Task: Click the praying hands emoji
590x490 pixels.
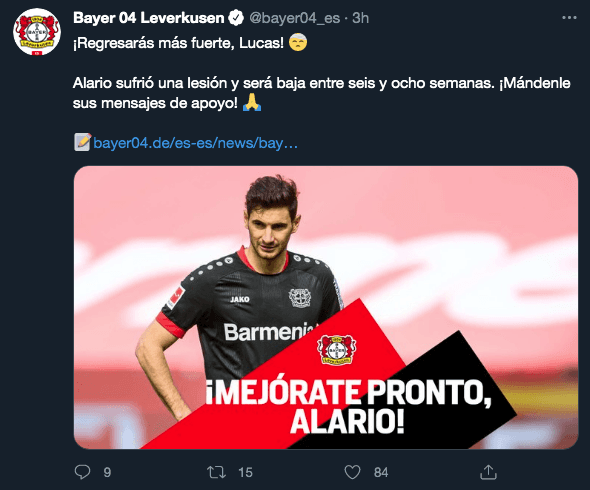Action: click(252, 102)
